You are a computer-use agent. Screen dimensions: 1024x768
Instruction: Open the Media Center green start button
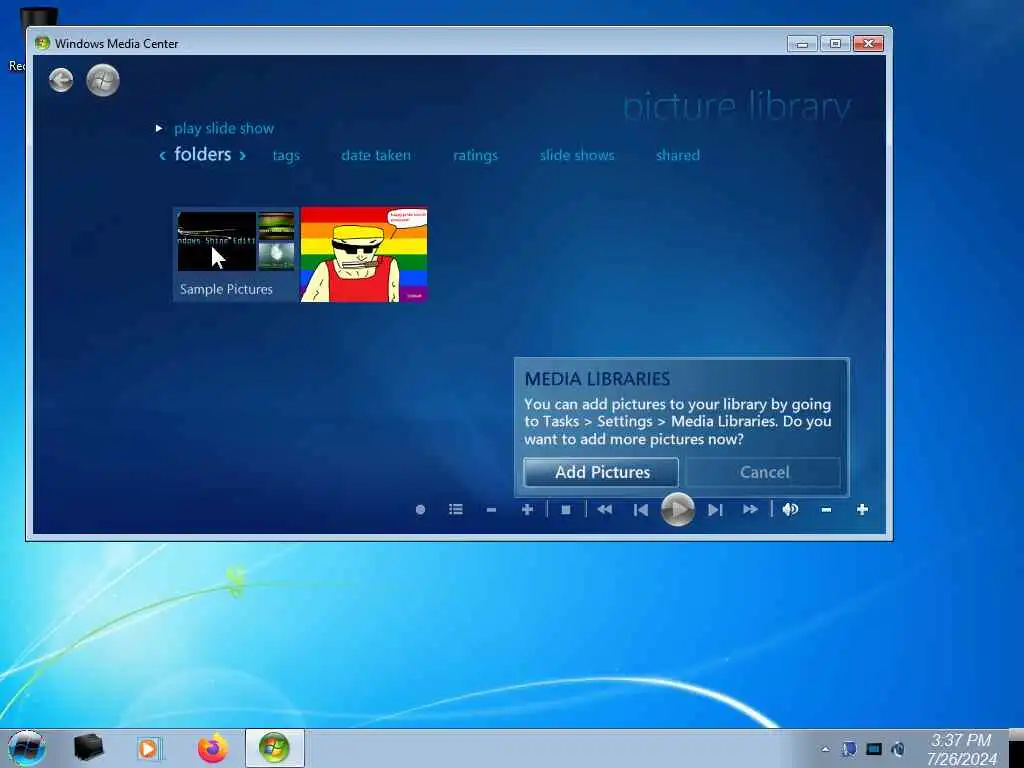click(x=103, y=80)
